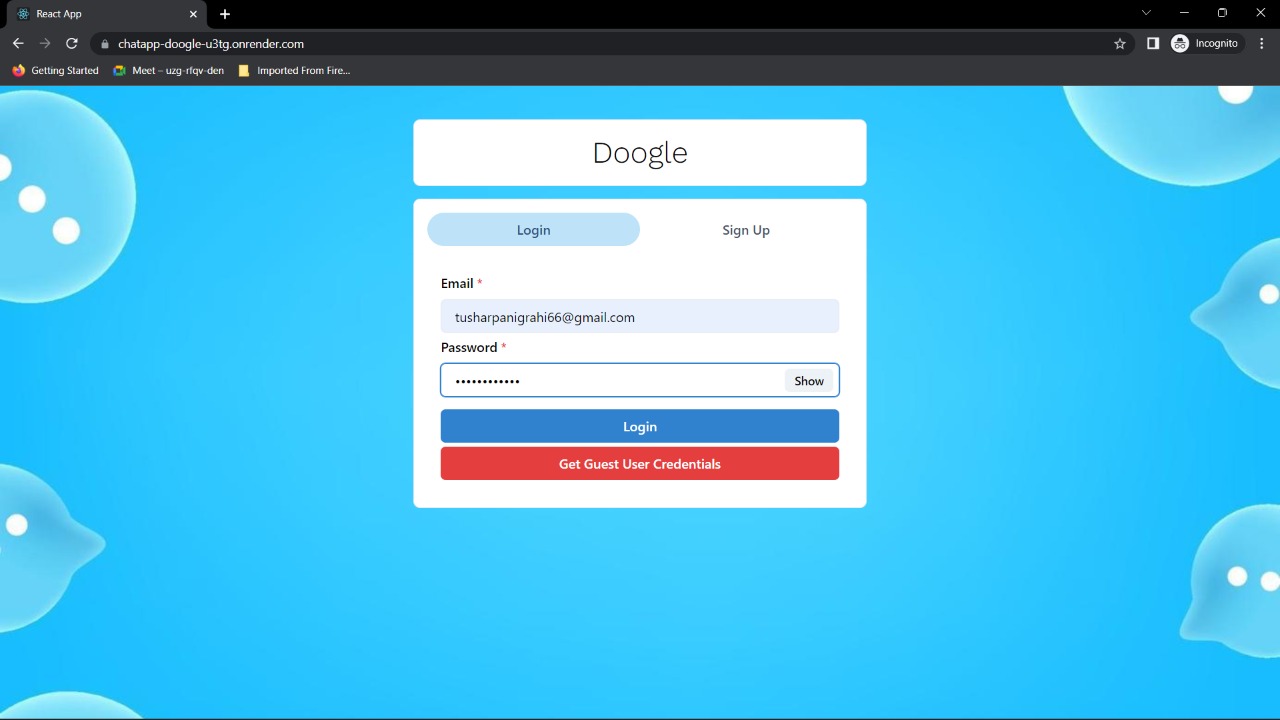Open the tab search dropdown arrow
Screen dimensions: 1280x720
coord(1146,13)
